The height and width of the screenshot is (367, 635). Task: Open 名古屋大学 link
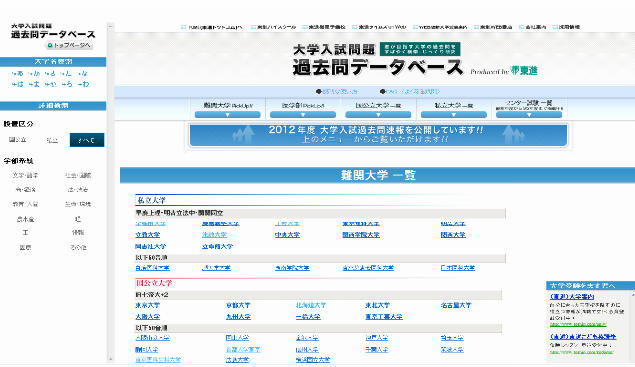pos(456,305)
